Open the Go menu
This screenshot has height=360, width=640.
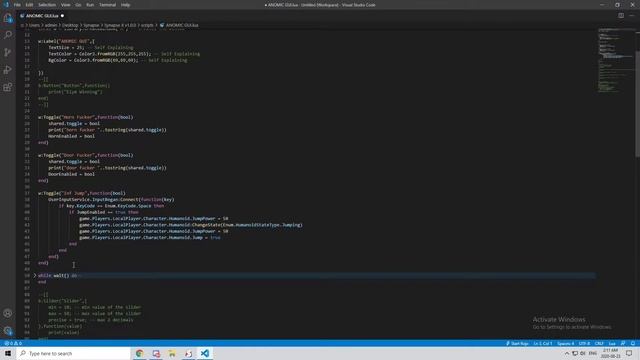pyautogui.click(x=78, y=5)
